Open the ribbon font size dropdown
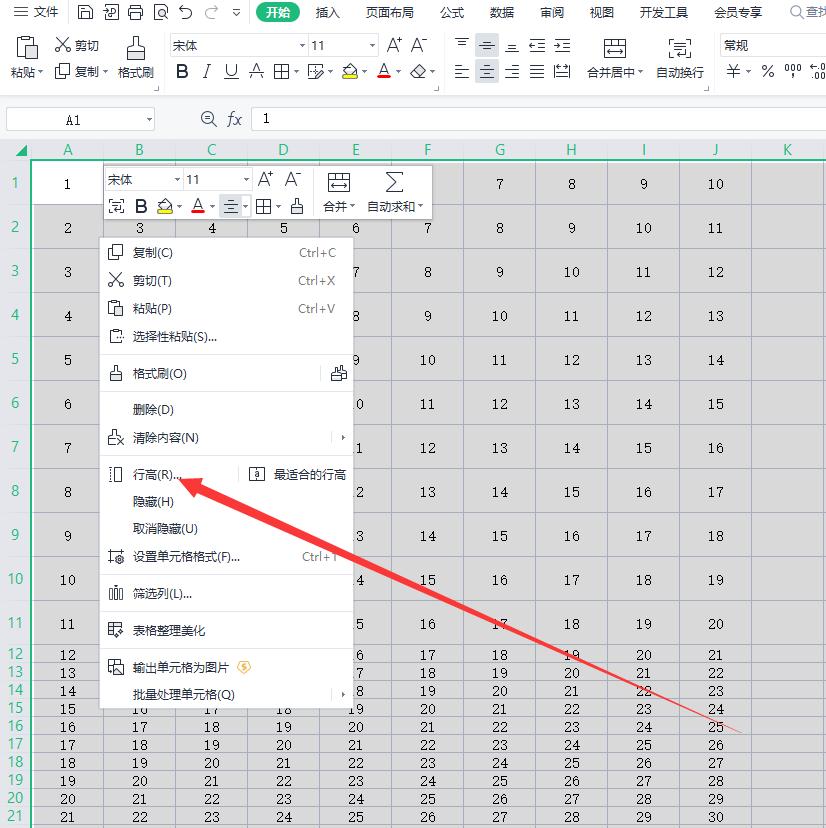Image resolution: width=826 pixels, height=828 pixels. (372, 45)
